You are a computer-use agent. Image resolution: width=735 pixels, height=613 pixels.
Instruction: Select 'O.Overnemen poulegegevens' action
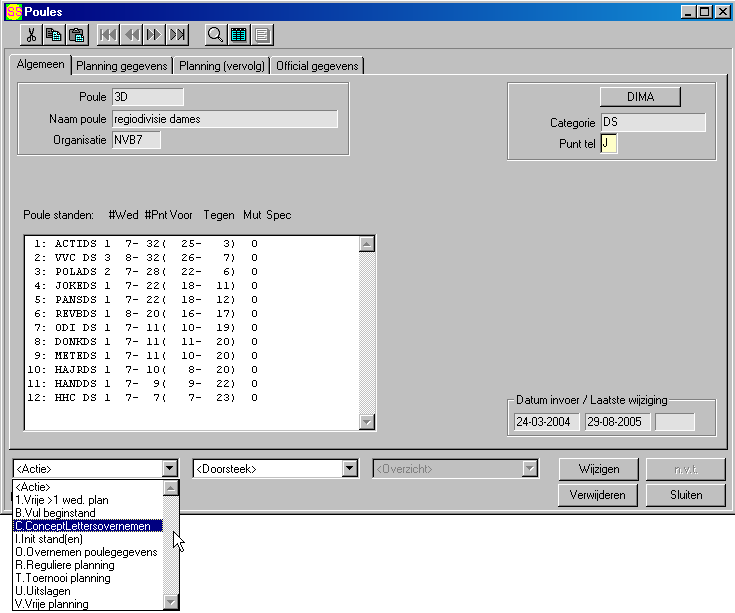click(x=89, y=552)
